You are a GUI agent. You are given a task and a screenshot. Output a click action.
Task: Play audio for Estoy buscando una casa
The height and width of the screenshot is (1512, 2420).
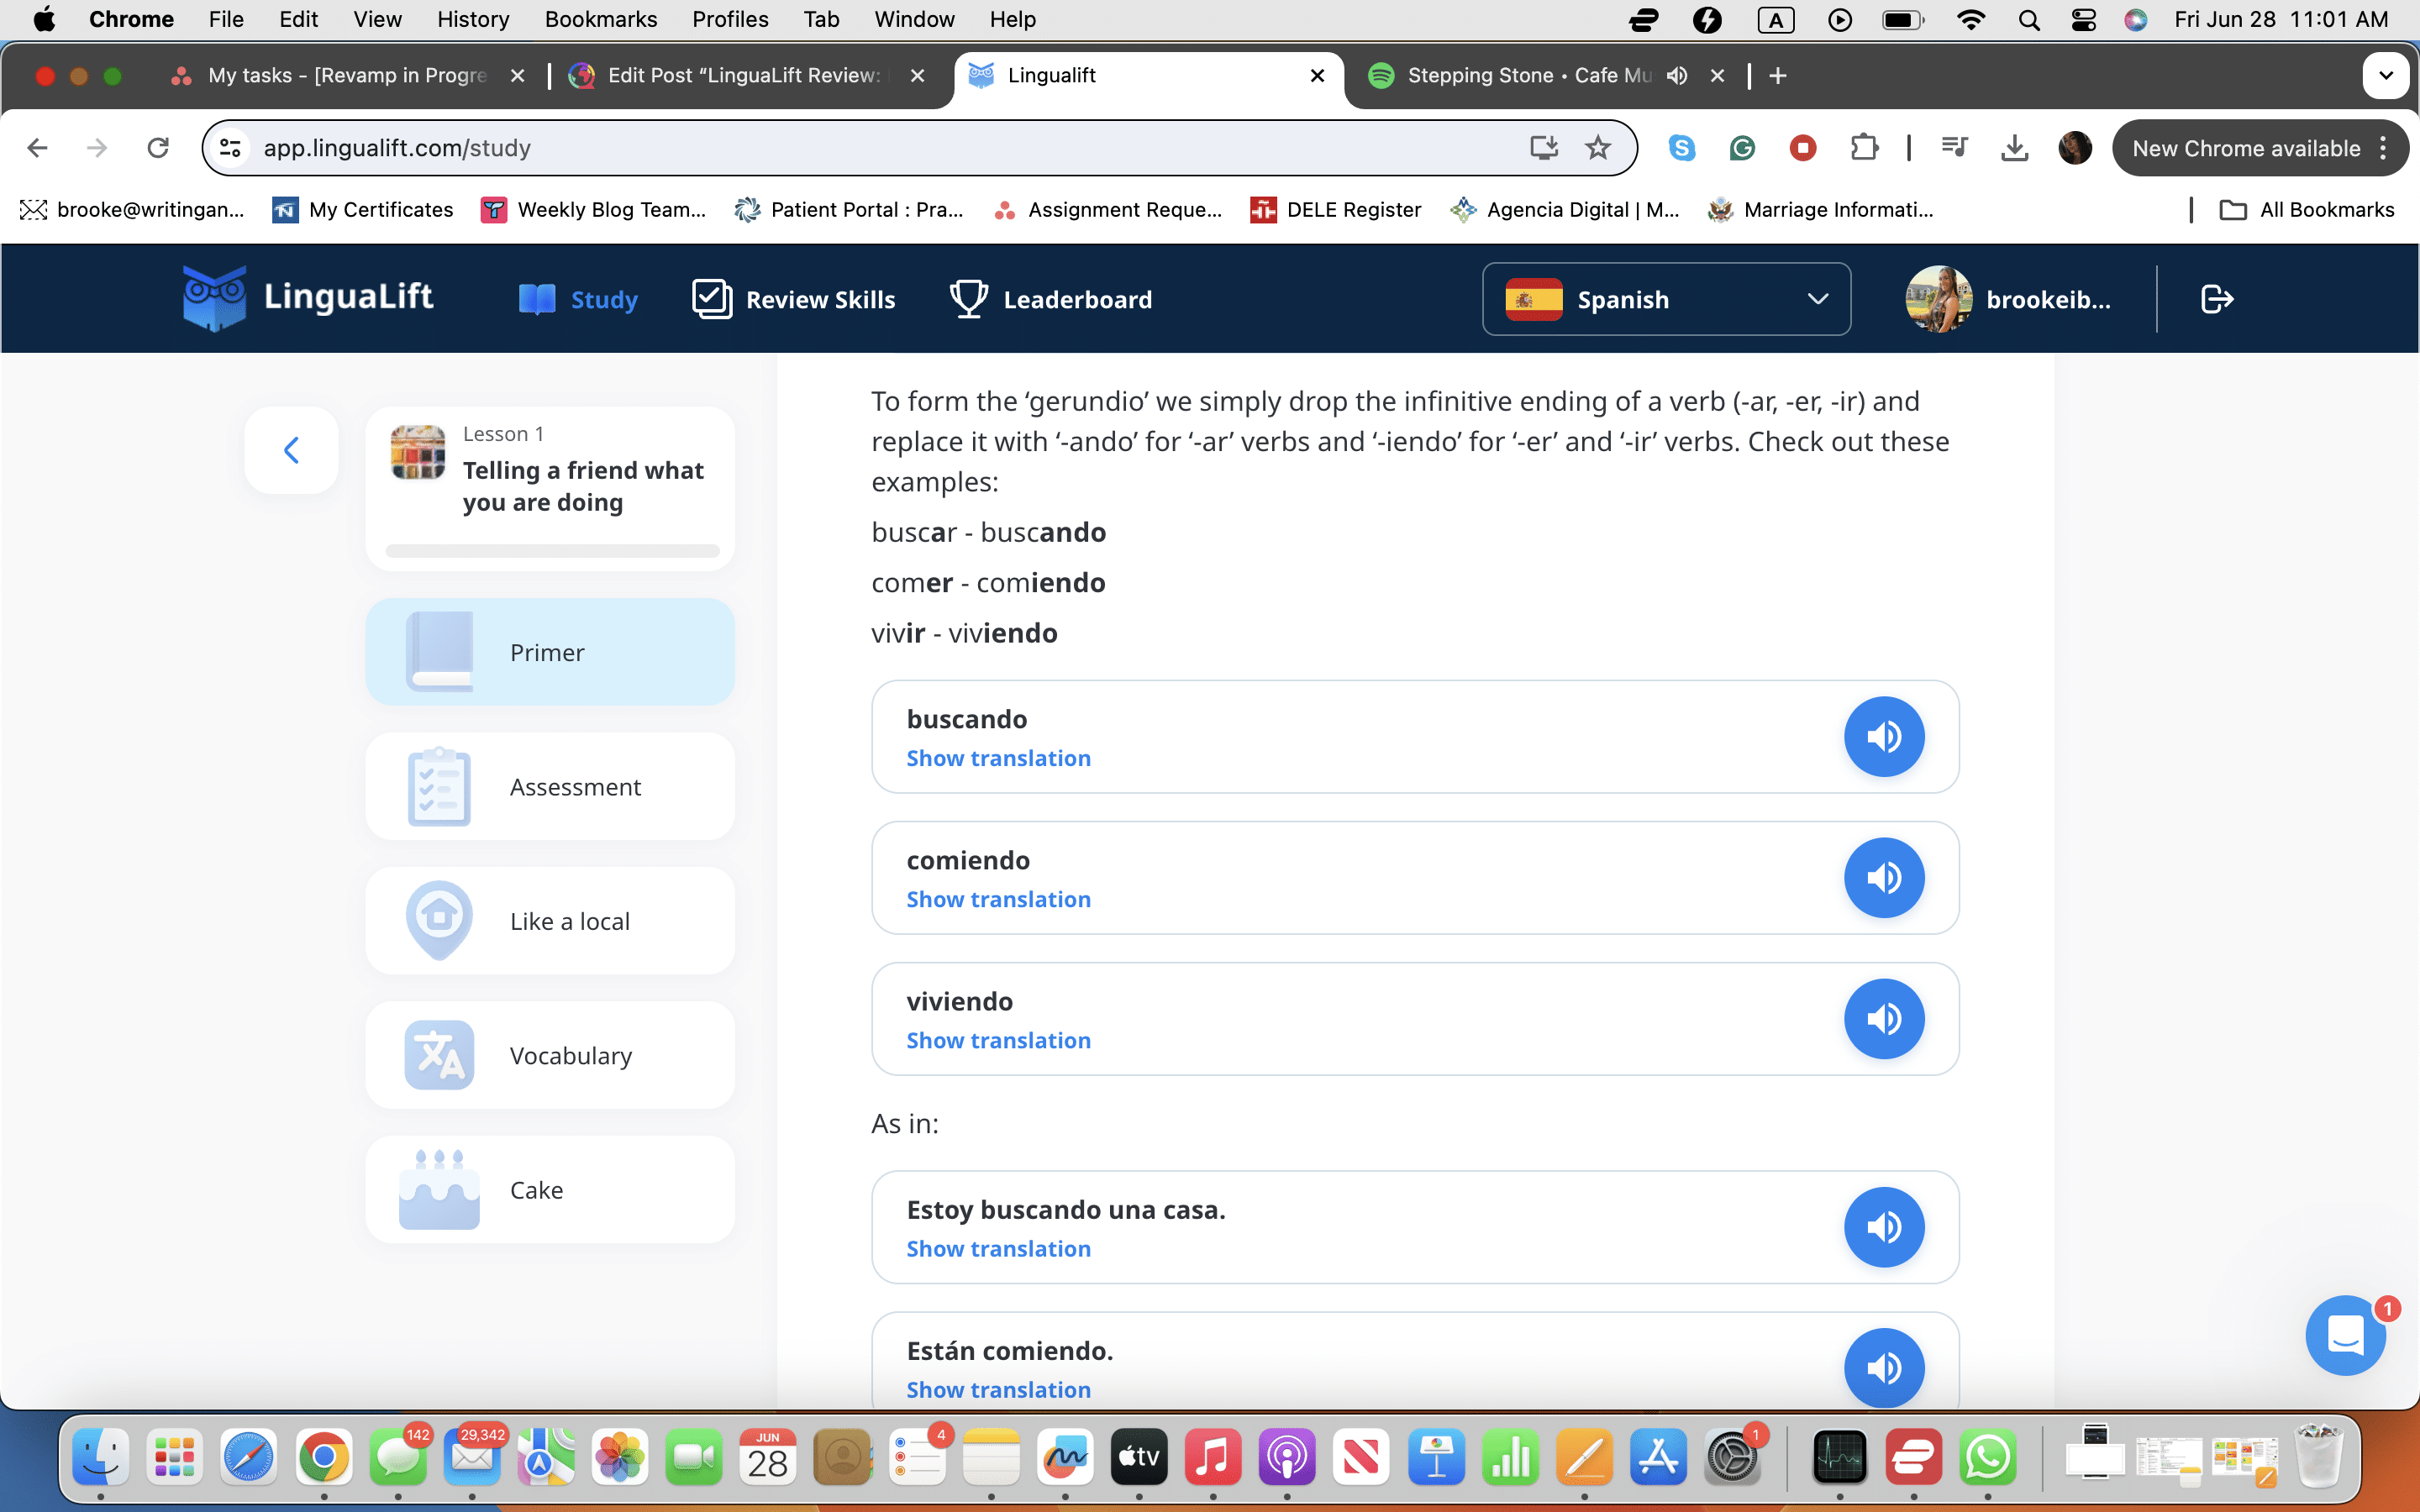pos(1883,1227)
